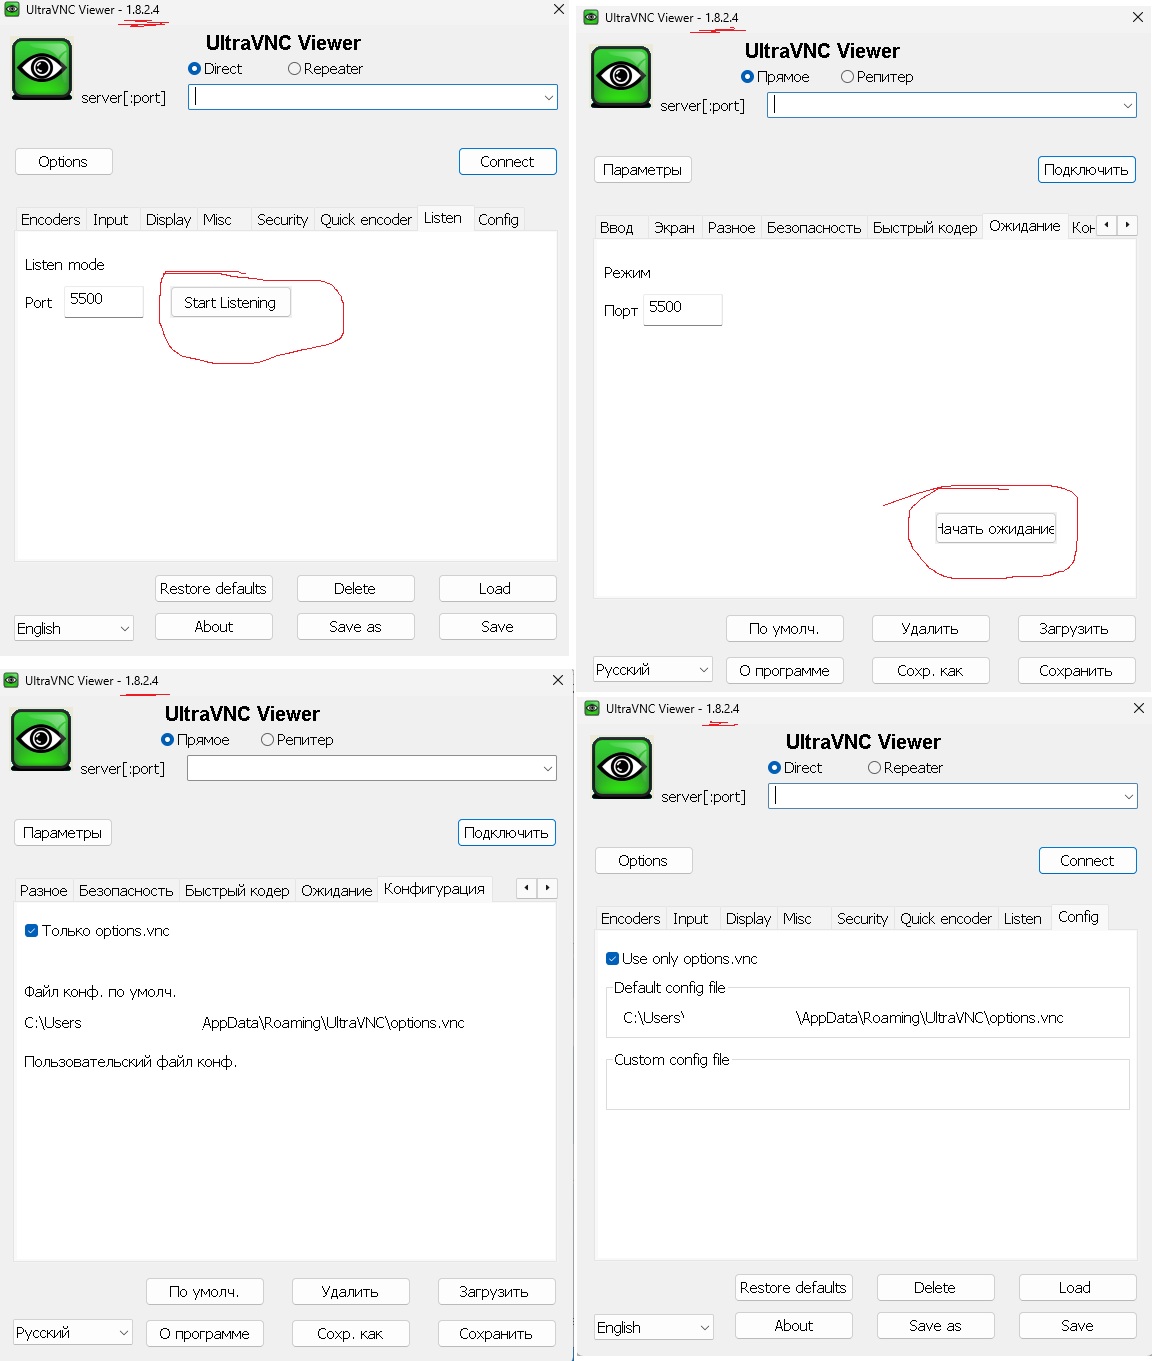
Task: Switch to the Encoders tab in the Listen-tab window
Action: point(51,220)
